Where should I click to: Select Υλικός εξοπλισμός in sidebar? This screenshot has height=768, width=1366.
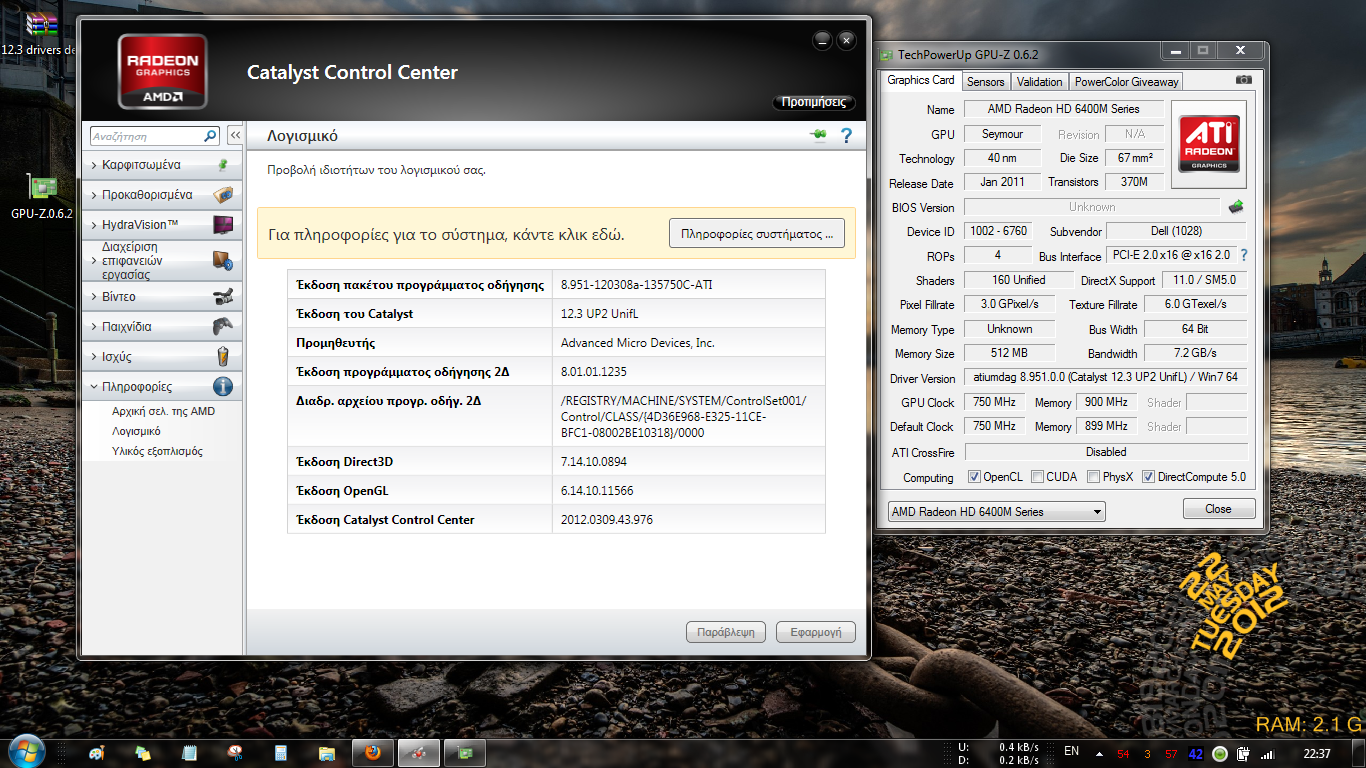tap(157, 451)
